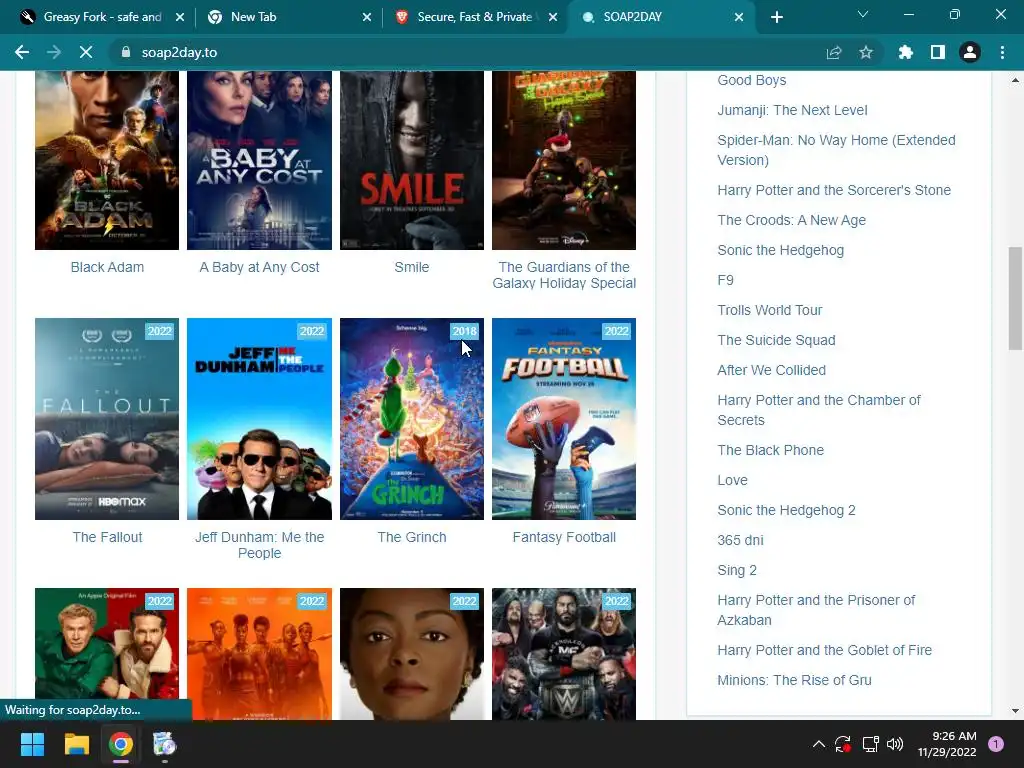Click the A Baby at Any Cost link
1024x768 pixels.
pos(259,267)
